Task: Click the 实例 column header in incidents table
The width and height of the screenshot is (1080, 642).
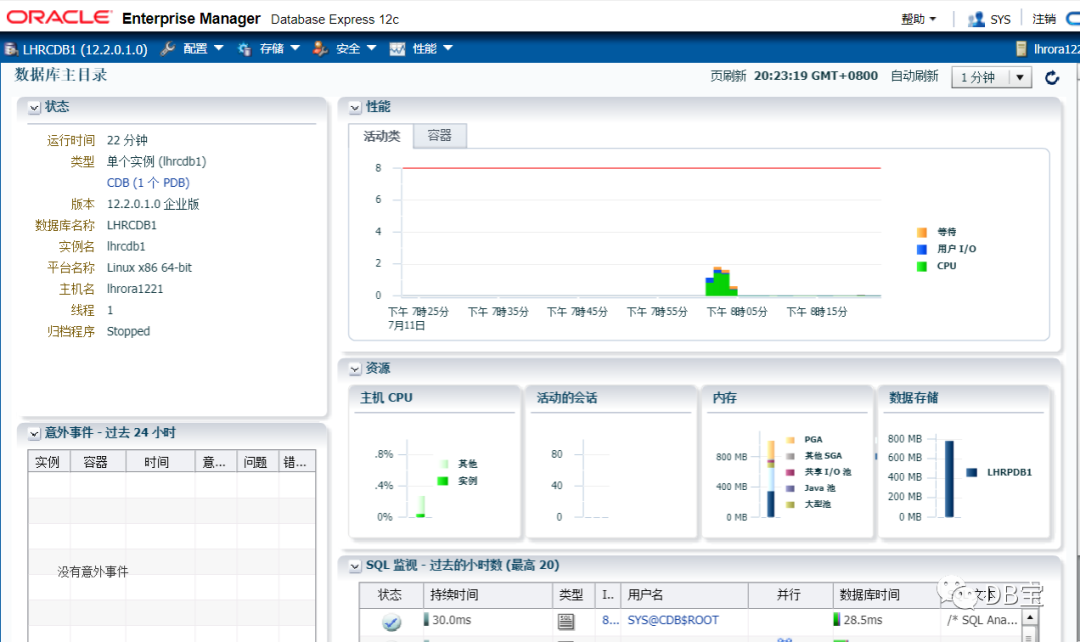Action: (x=49, y=462)
